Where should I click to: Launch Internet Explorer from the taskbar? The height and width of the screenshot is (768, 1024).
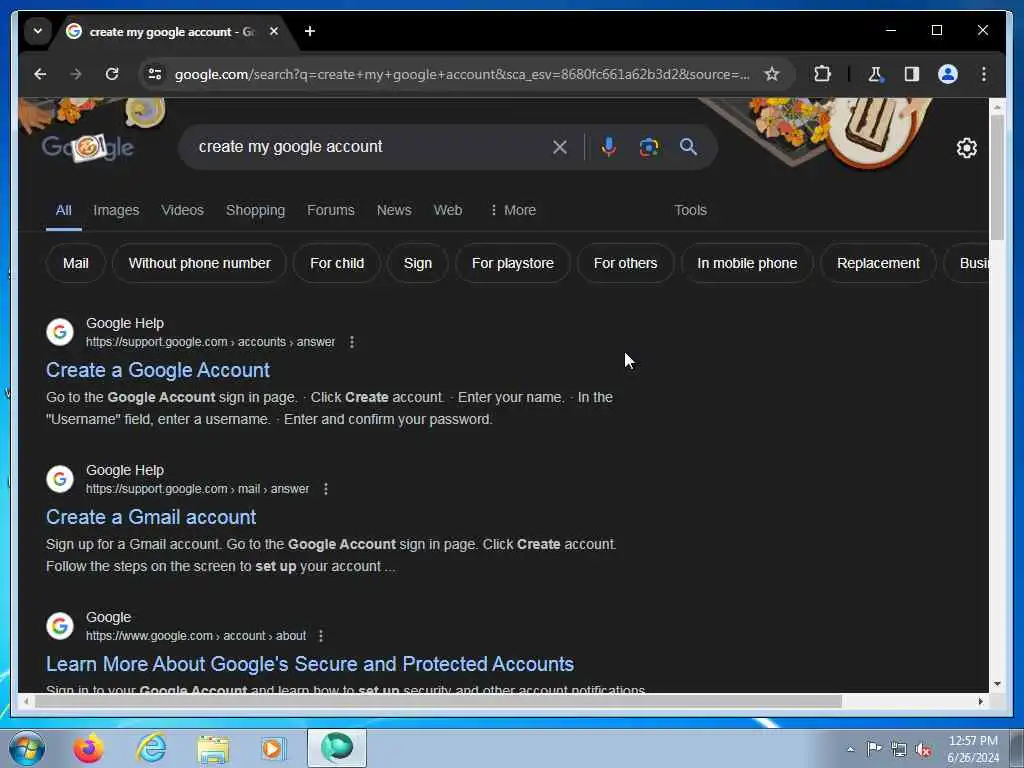[x=151, y=748]
